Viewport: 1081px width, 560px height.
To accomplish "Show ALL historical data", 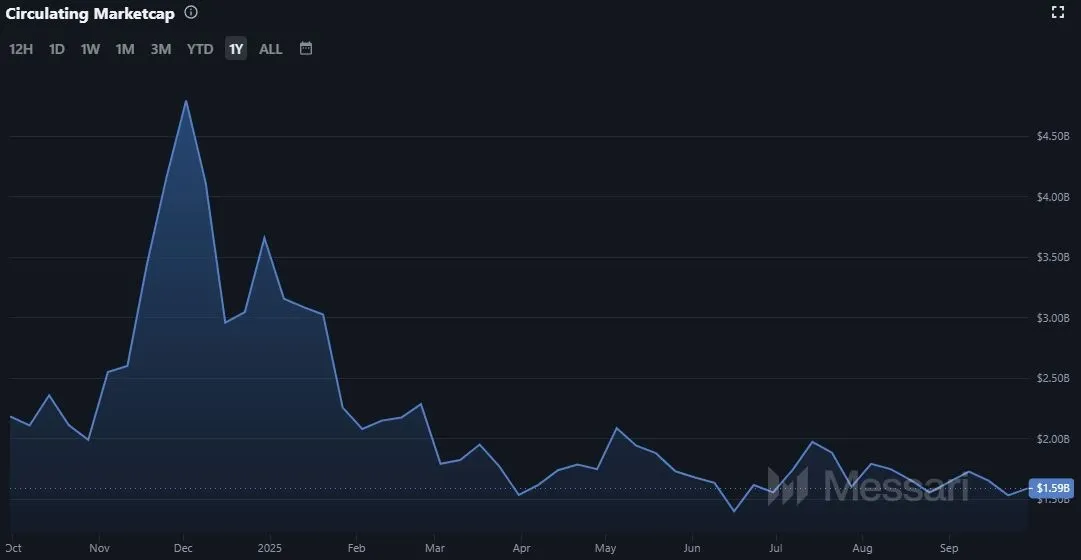I will point(271,49).
